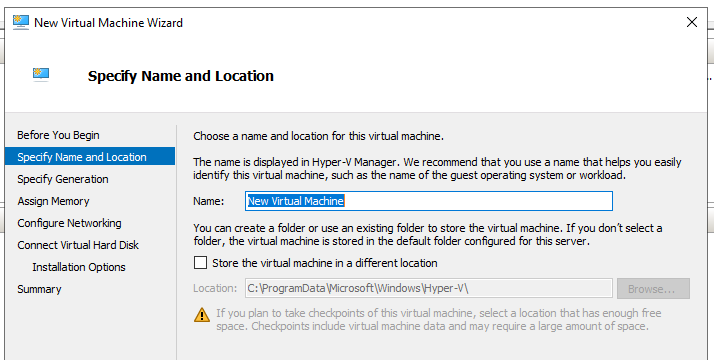
Task: Click the Location path field
Action: pos(428,288)
